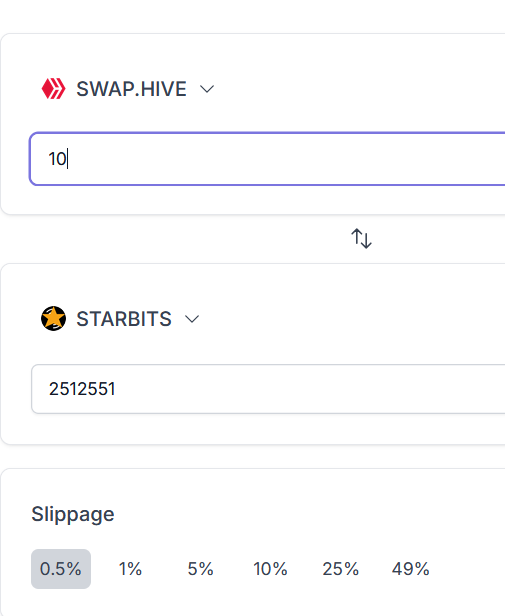This screenshot has width=505, height=616.
Task: Expand the SWAP.HIVE token chevron
Action: pyautogui.click(x=207, y=89)
